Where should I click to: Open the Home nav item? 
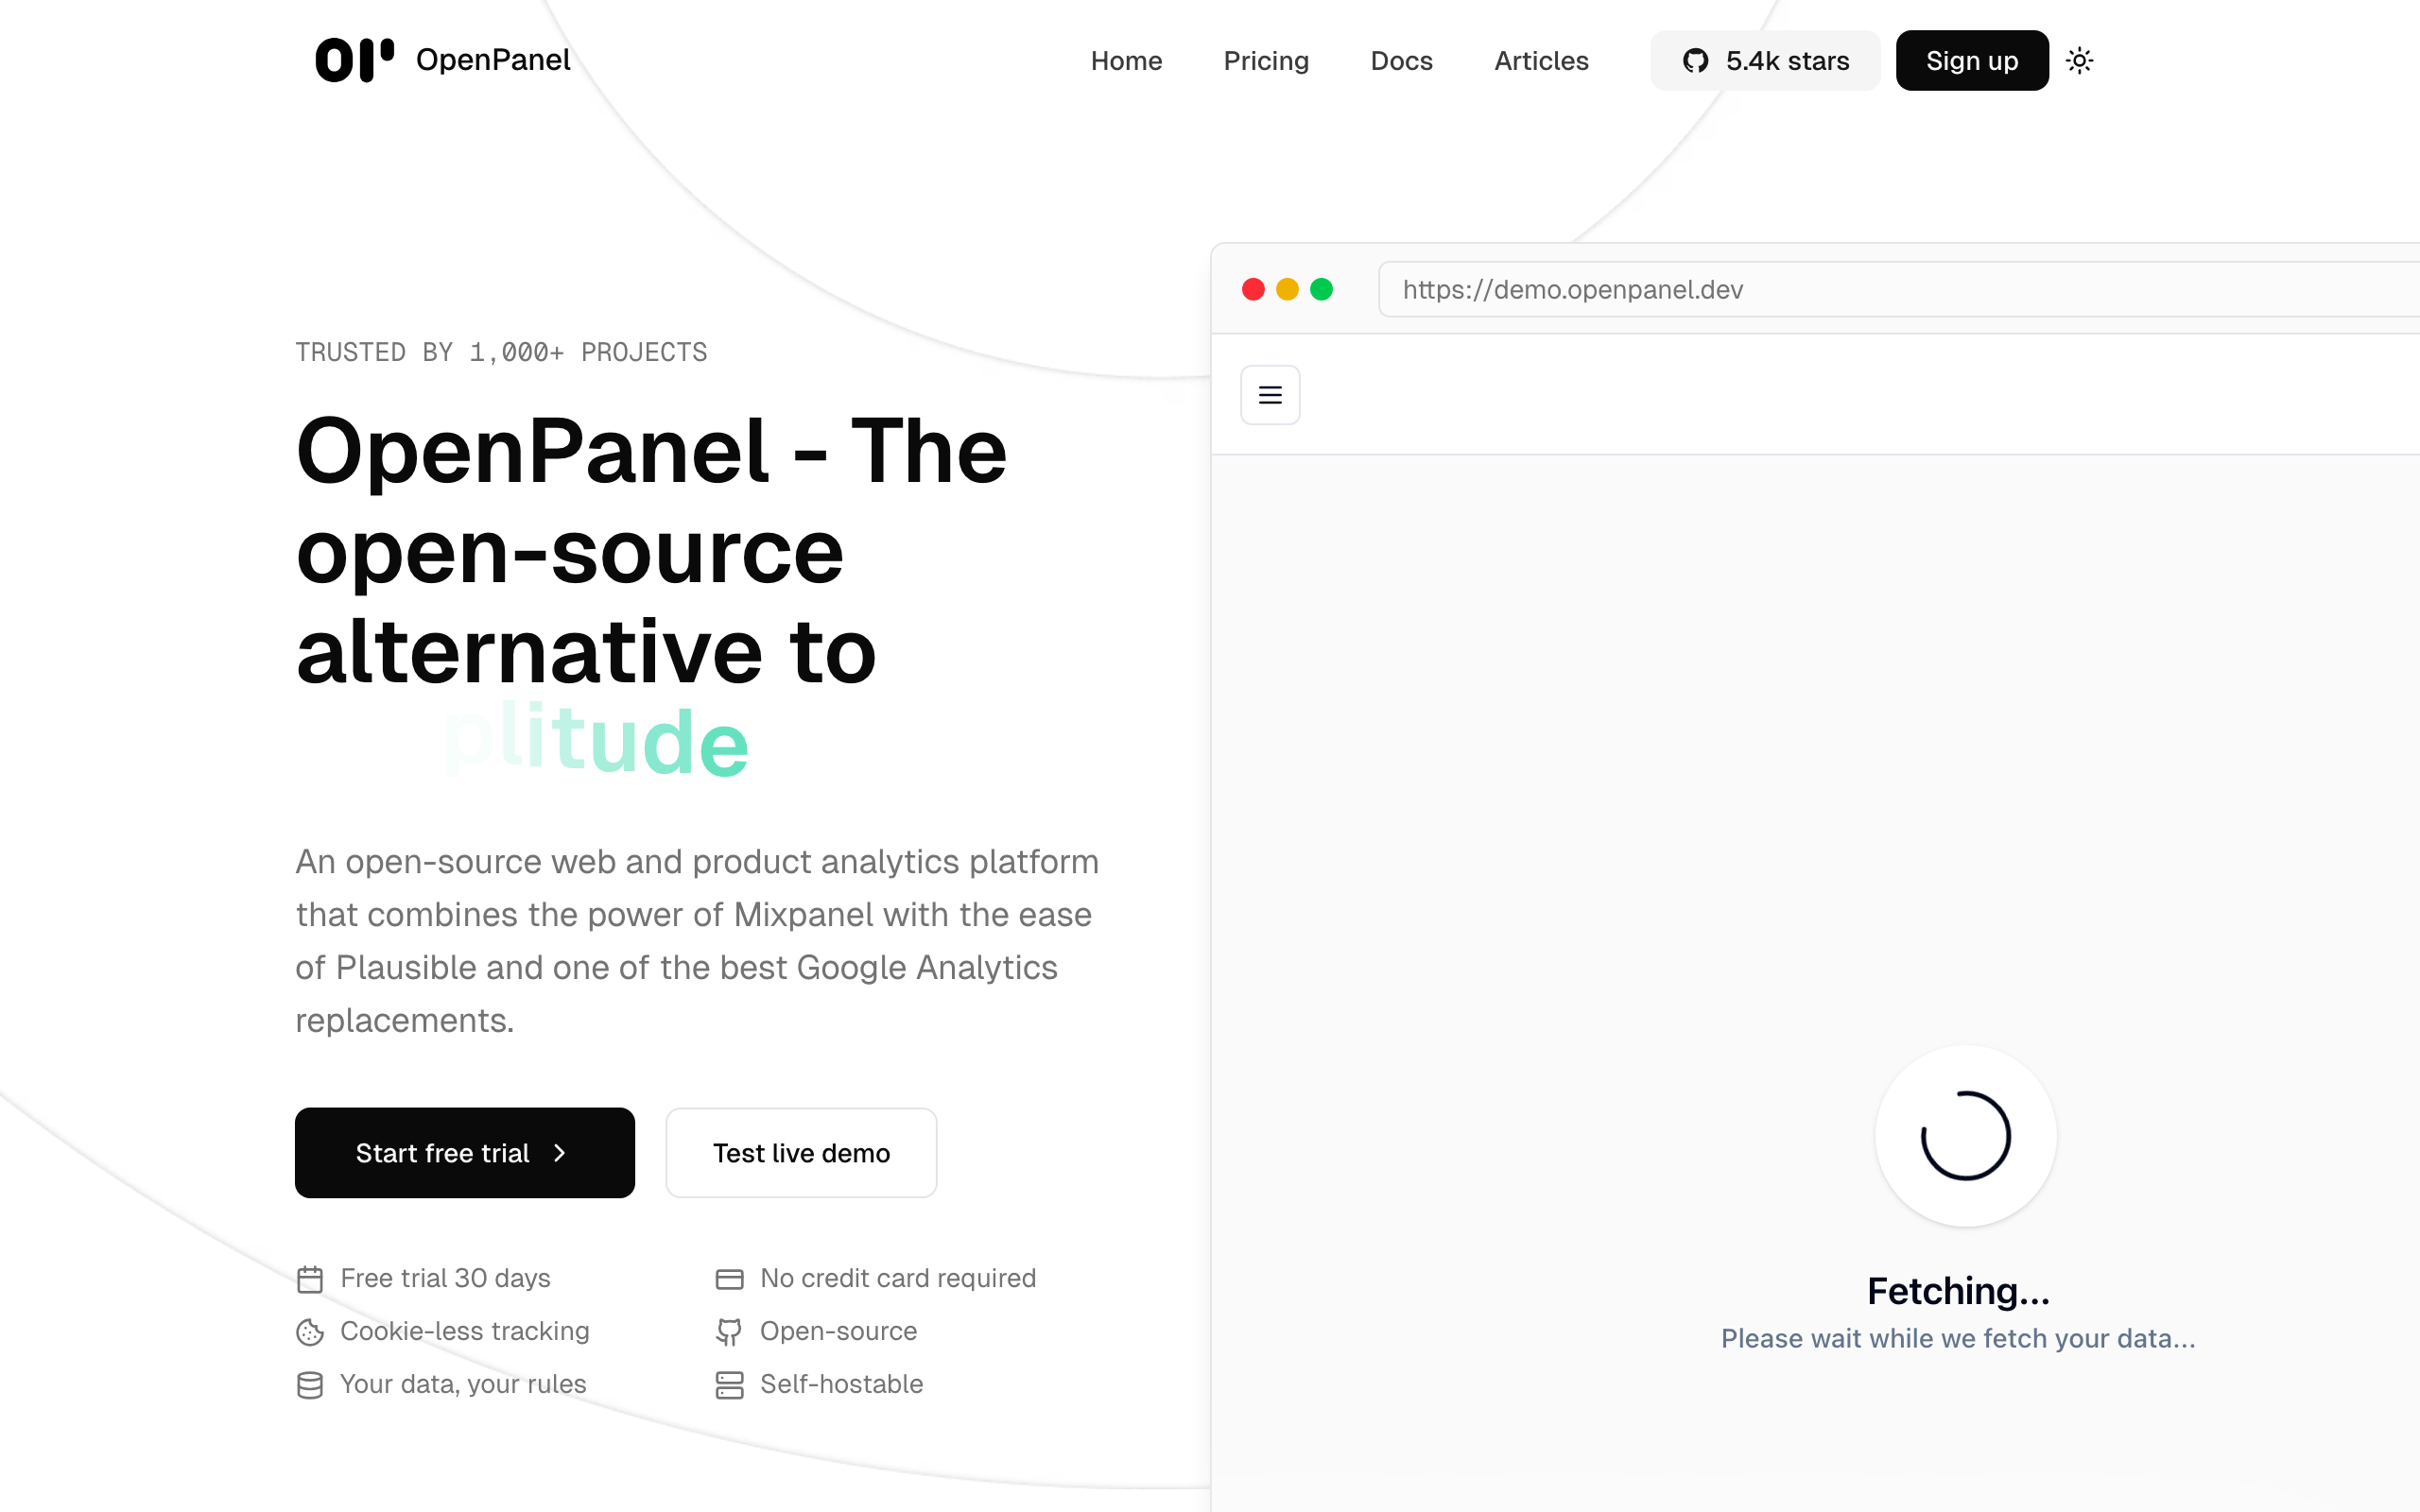[1126, 61]
